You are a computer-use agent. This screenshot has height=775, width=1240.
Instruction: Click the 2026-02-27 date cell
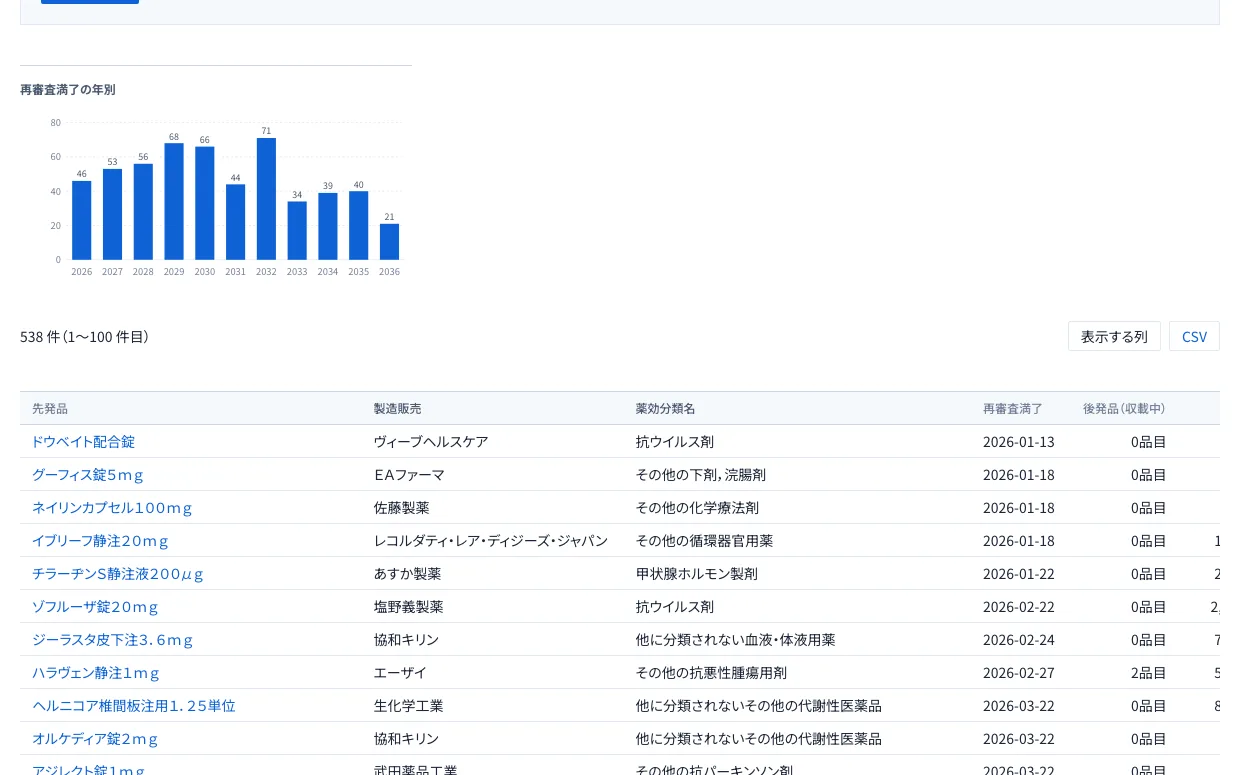(x=1018, y=672)
